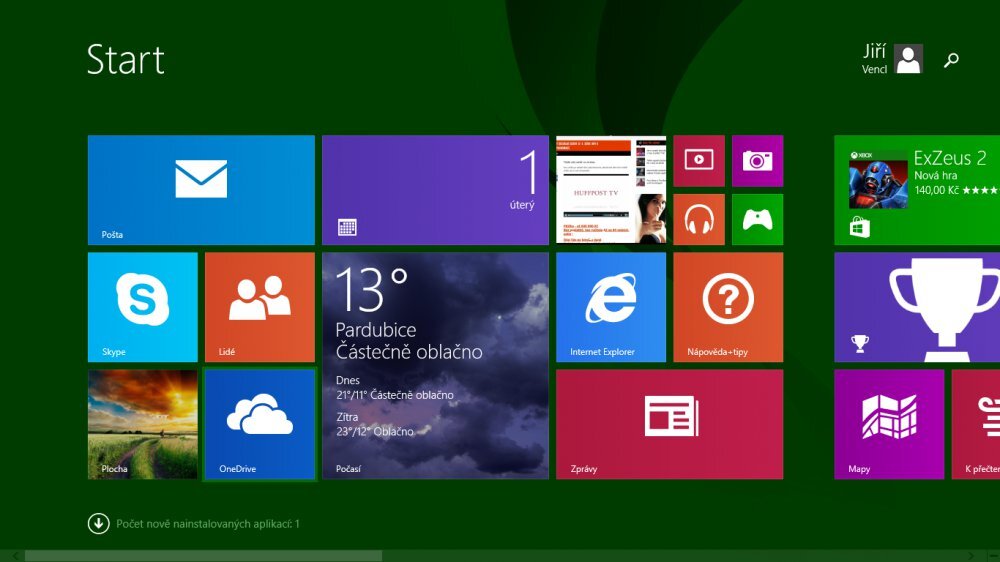The height and width of the screenshot is (562, 1000).
Task: Open the Pošta mail tile
Action: click(x=201, y=189)
